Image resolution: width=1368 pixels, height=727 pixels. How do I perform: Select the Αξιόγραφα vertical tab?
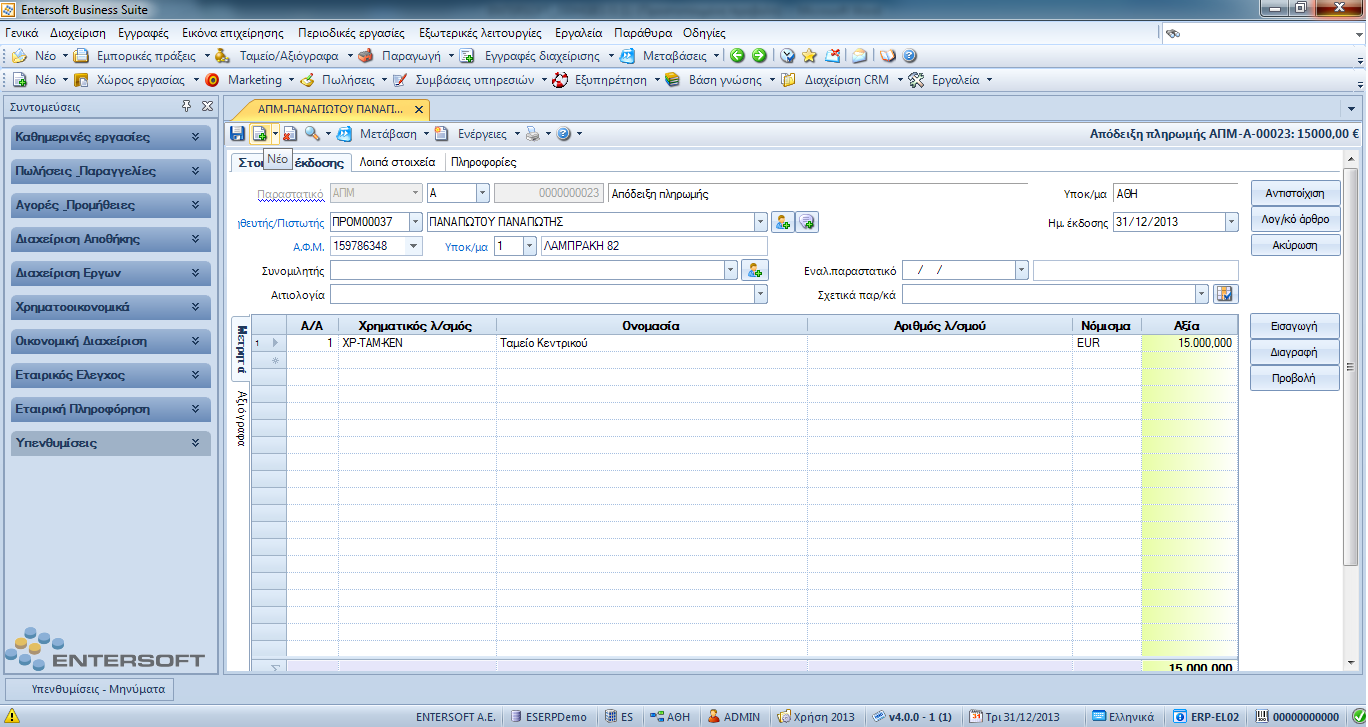[241, 416]
